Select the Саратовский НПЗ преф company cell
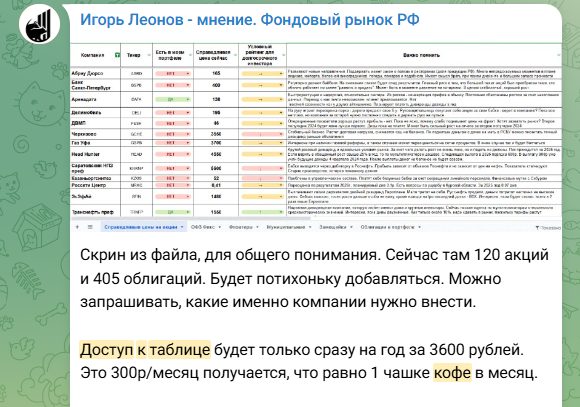 click(95, 168)
